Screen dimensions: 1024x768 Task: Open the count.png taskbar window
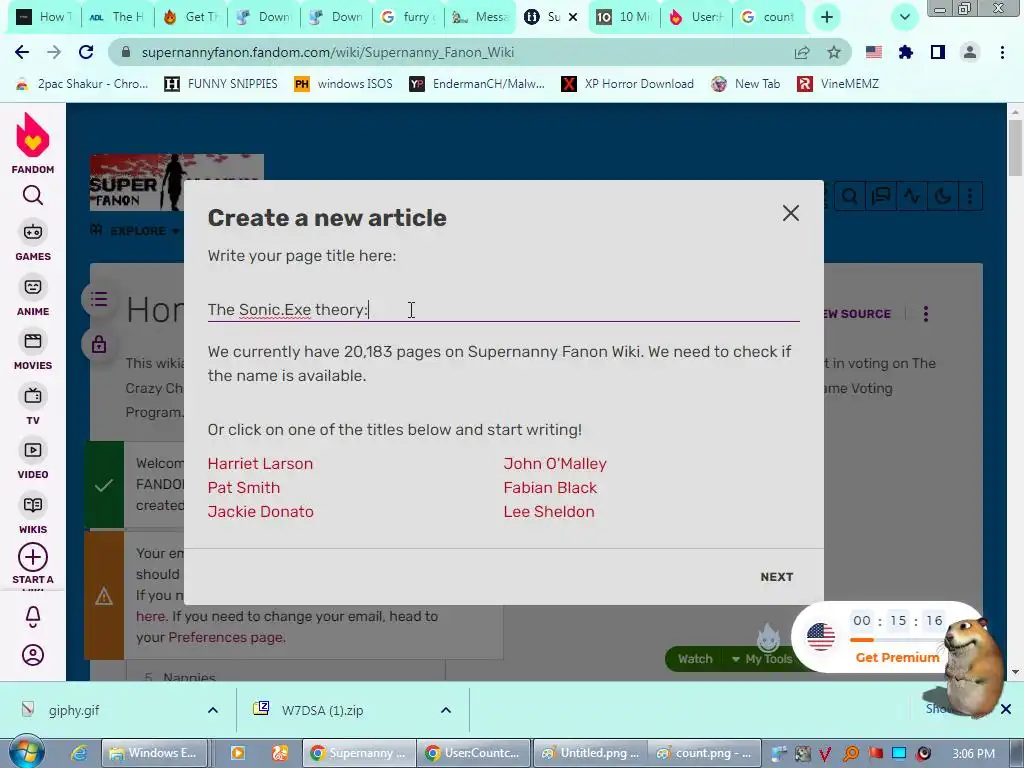coord(704,753)
